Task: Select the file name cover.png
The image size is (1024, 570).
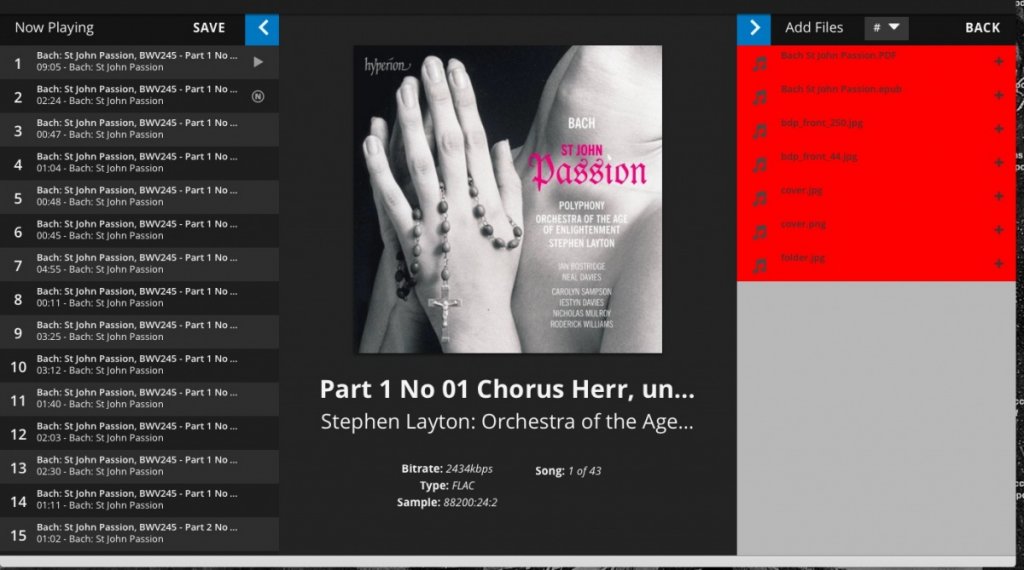Action: pos(803,224)
